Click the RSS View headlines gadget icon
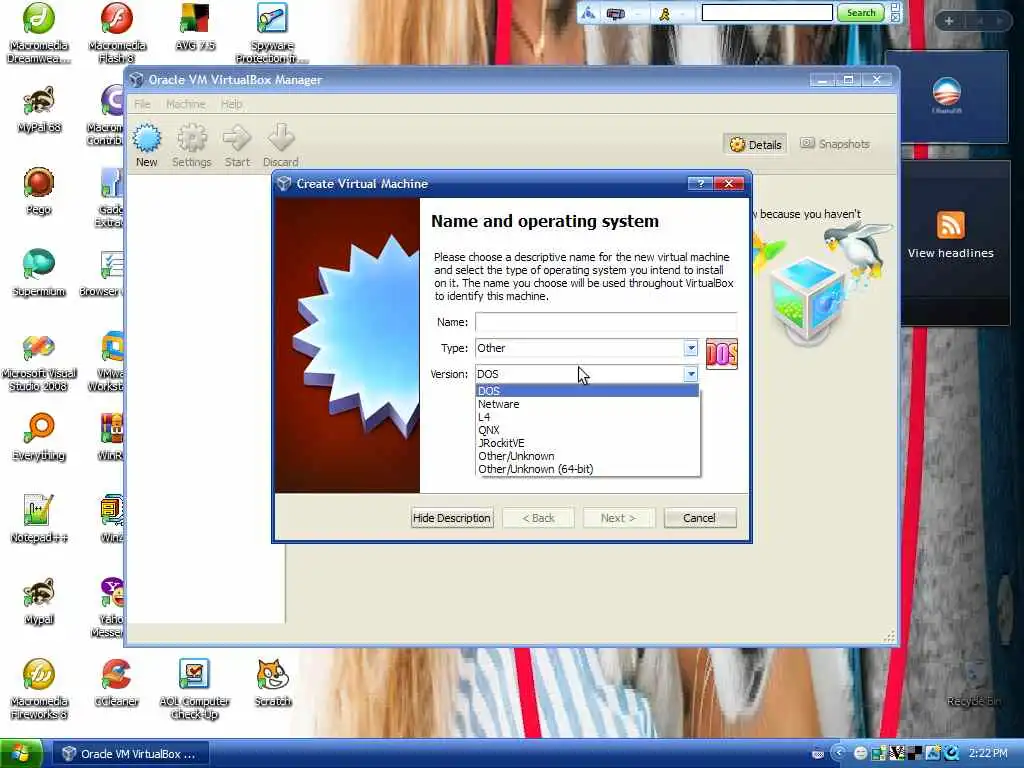This screenshot has height=768, width=1024. click(950, 225)
